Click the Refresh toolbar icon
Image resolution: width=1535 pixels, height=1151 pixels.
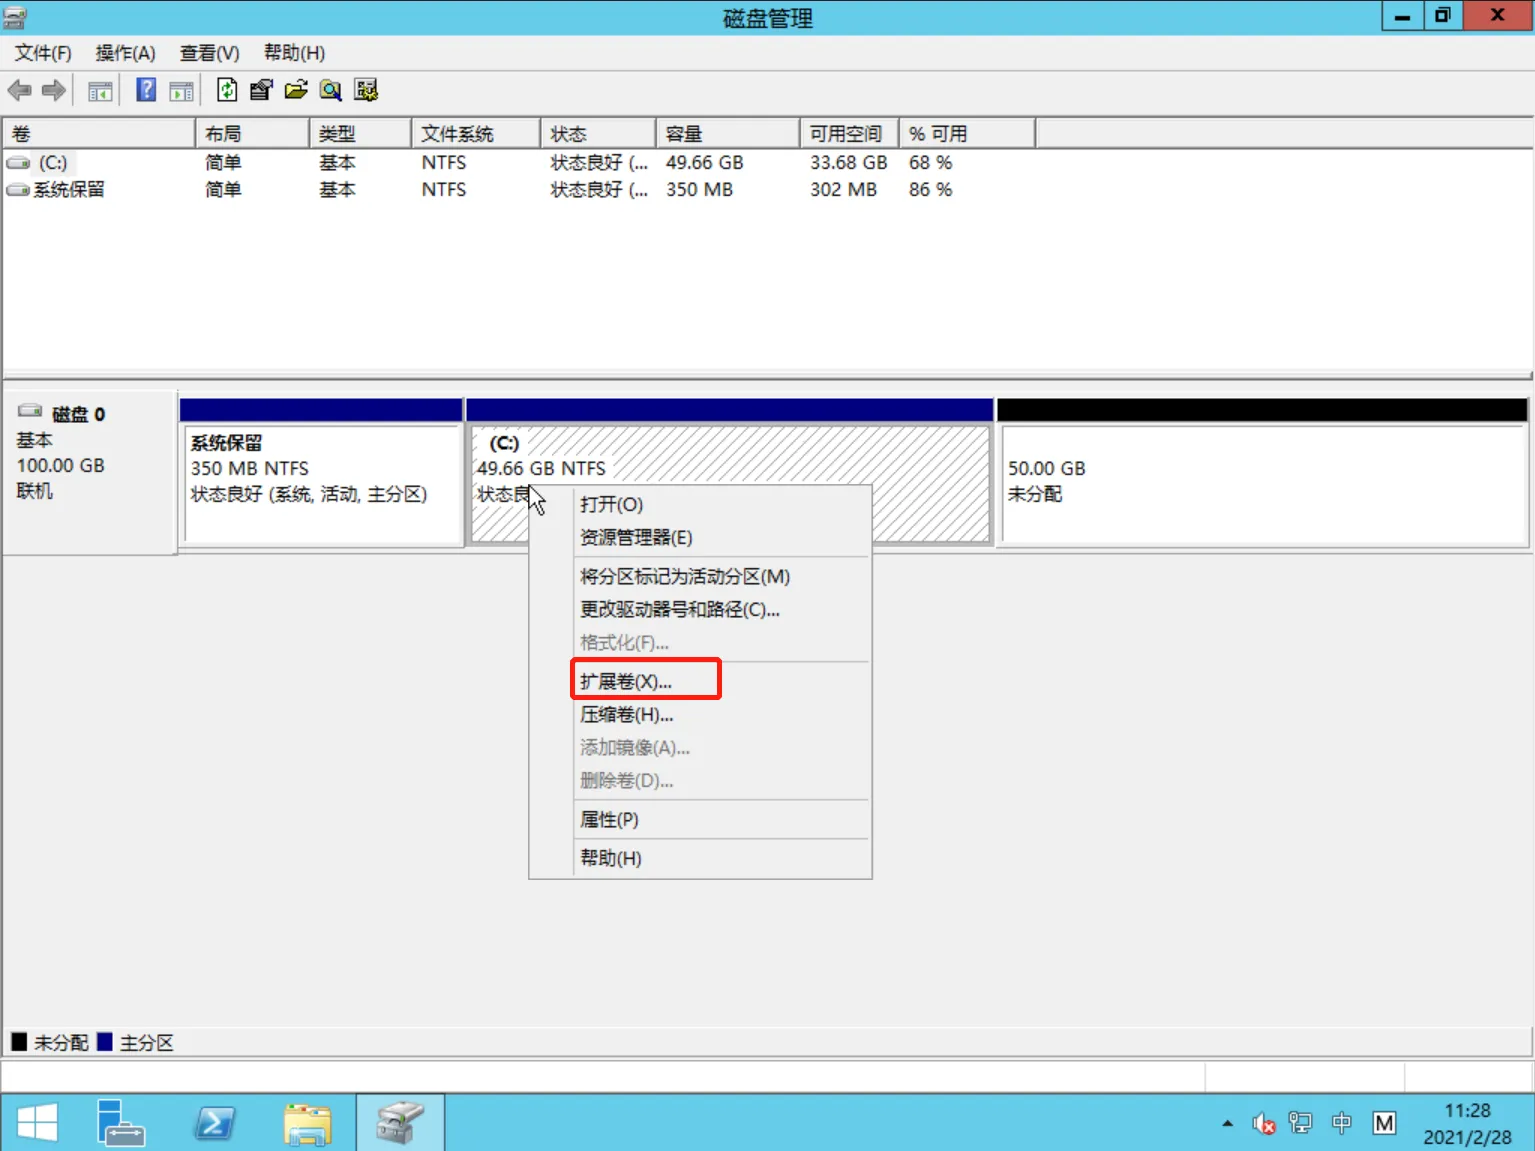[227, 90]
